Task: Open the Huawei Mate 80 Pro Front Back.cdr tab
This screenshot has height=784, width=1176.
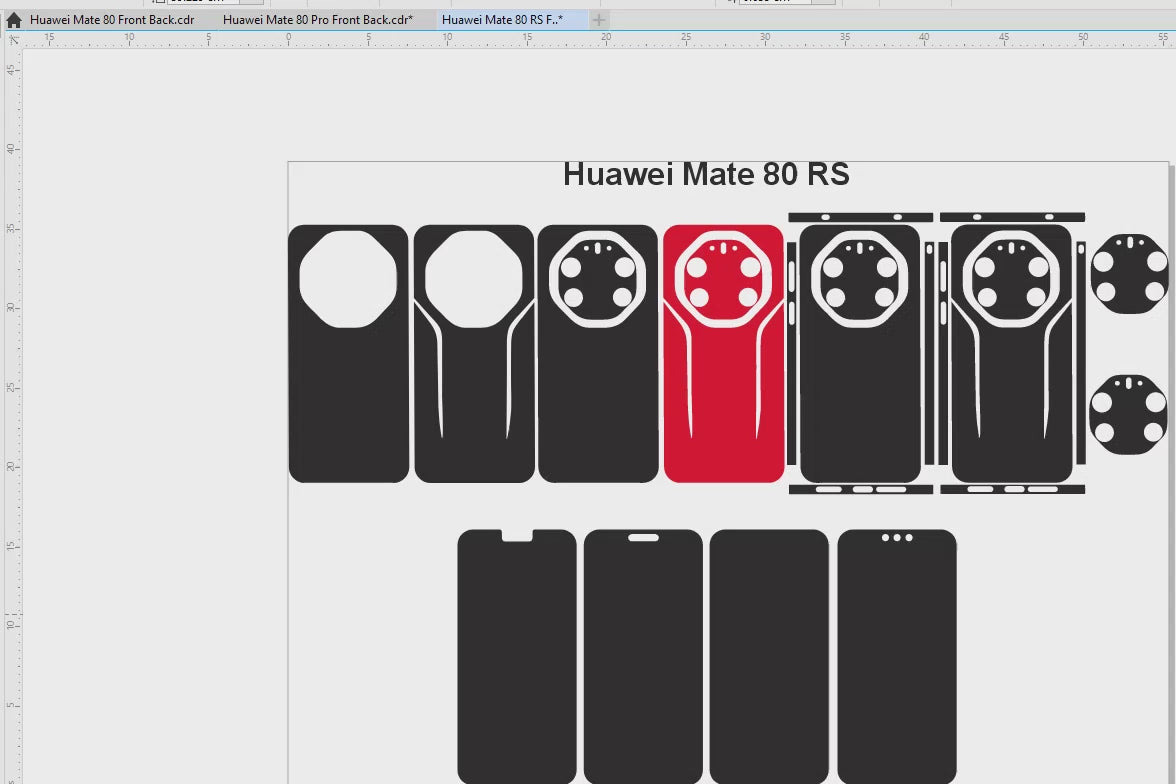Action: [317, 20]
